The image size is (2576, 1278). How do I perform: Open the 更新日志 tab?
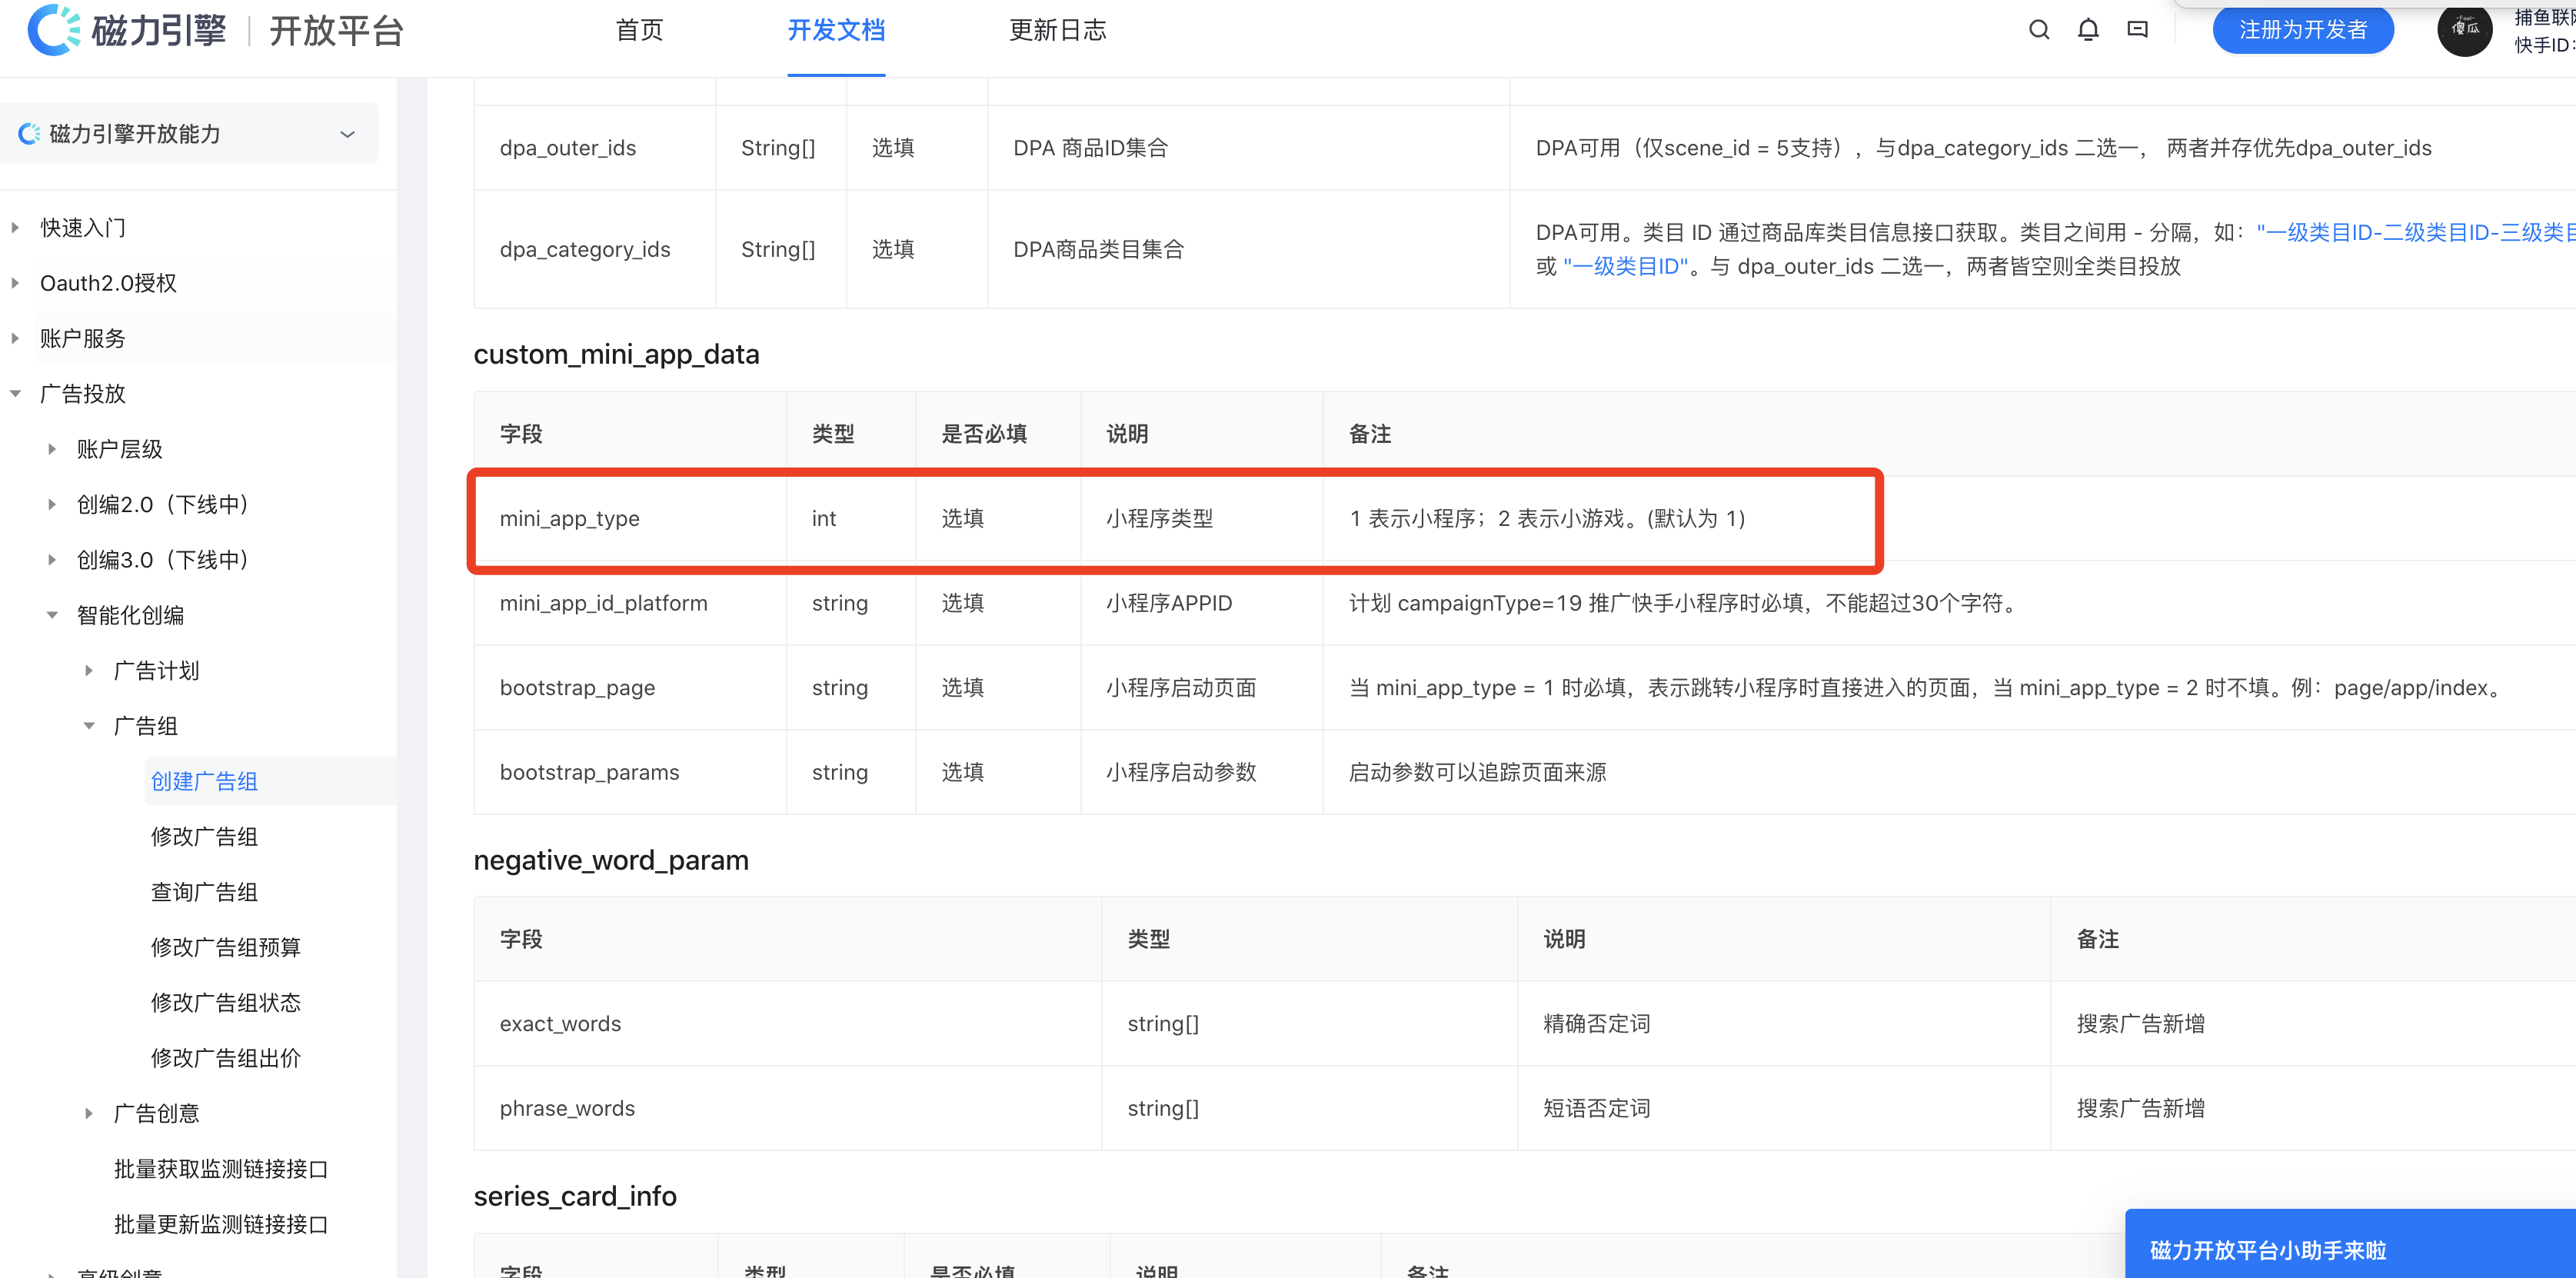[x=1058, y=30]
